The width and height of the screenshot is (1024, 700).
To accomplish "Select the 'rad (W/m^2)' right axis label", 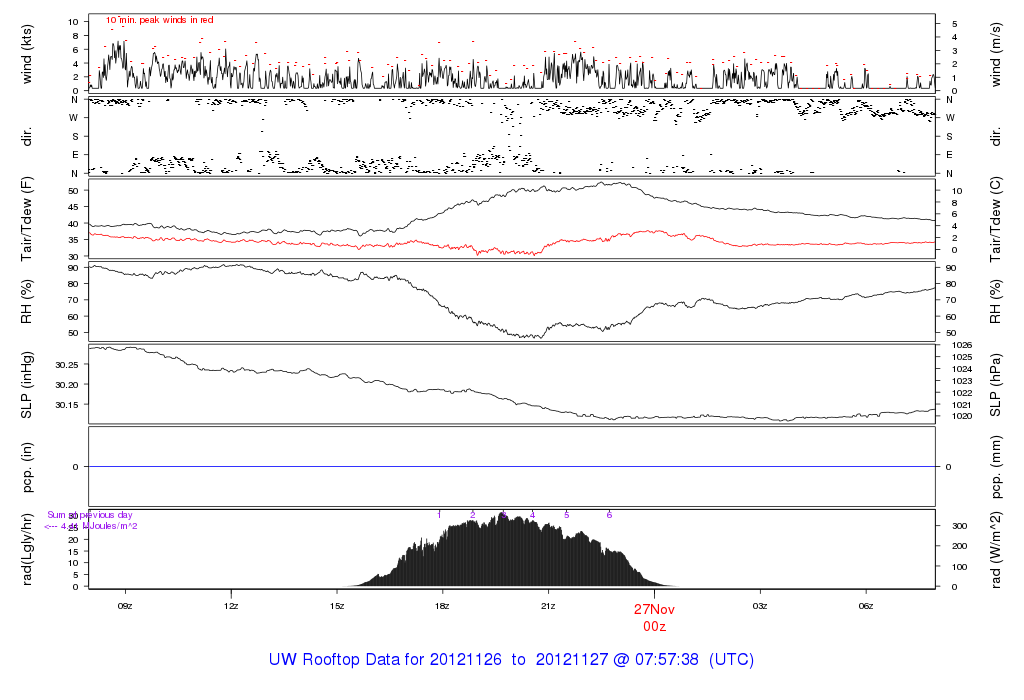I will click(997, 549).
